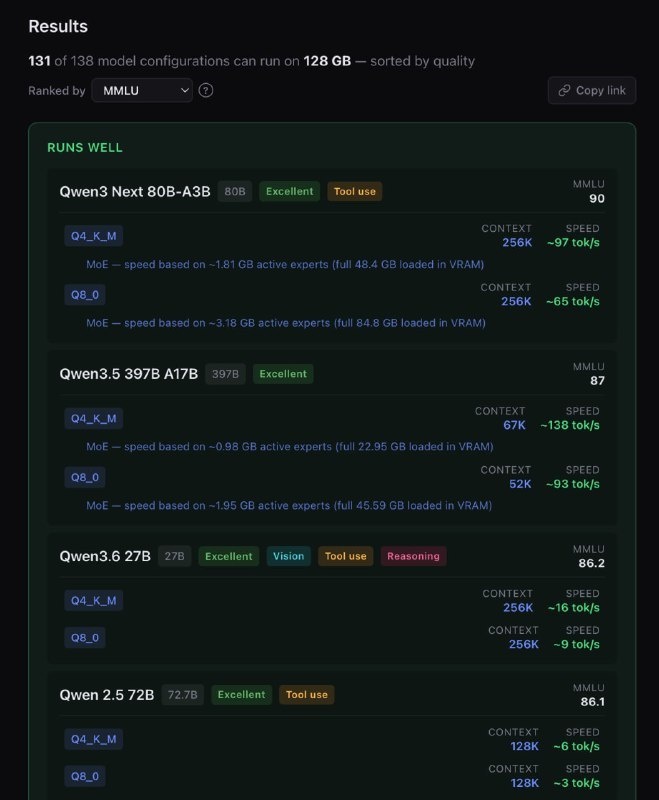Click the Qwen3.6 27B model title

[x=105, y=556]
